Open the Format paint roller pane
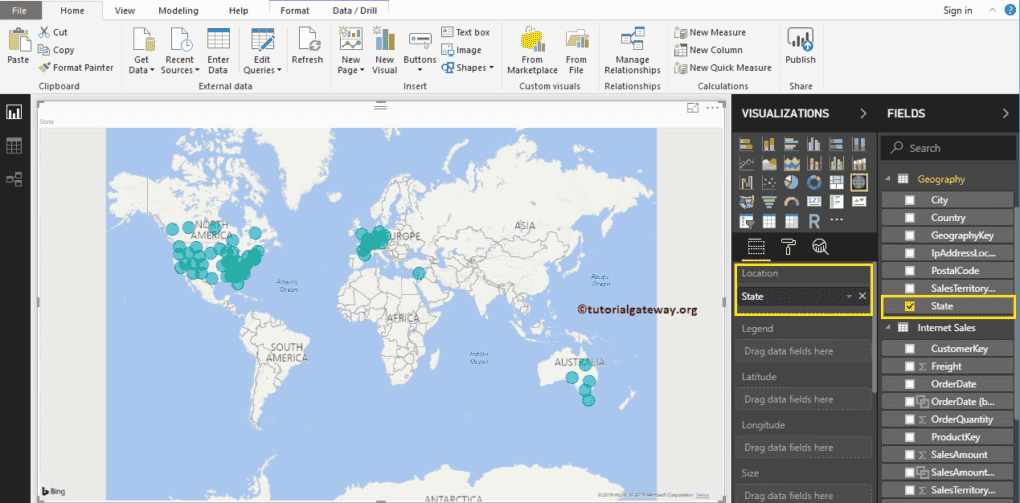The height and width of the screenshot is (503, 1020). [x=788, y=247]
